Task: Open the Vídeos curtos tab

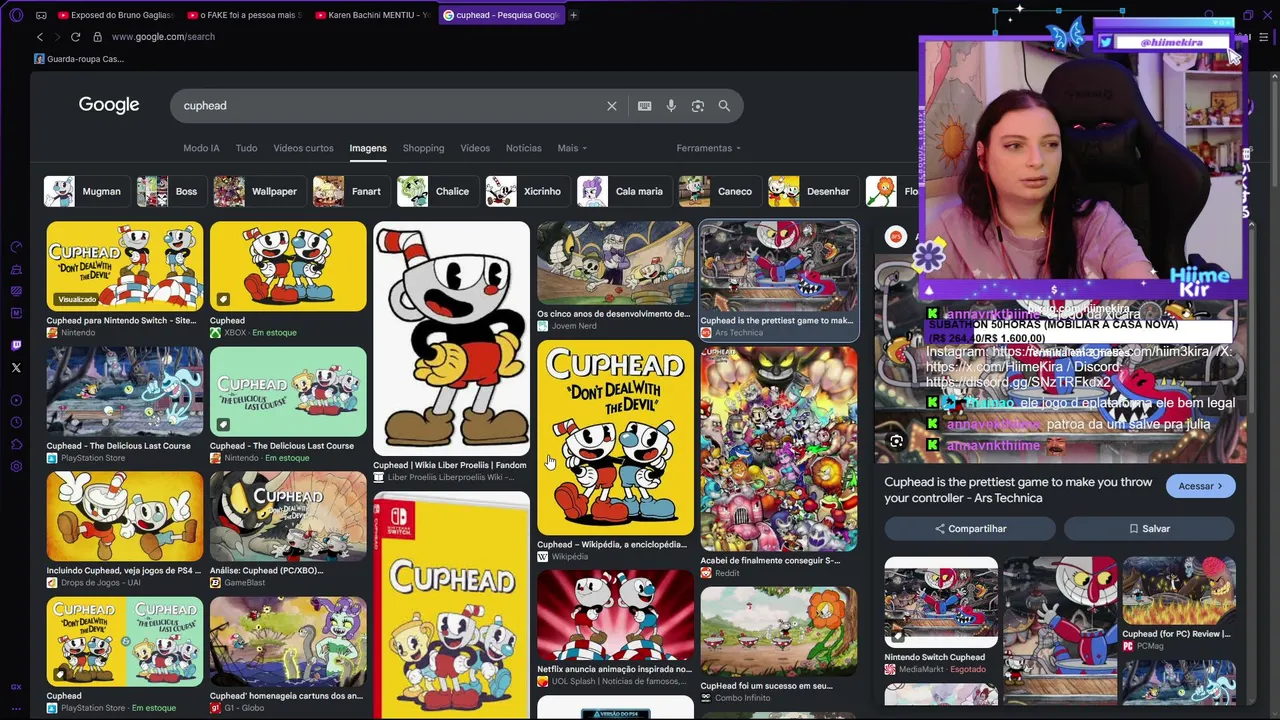Action: [303, 148]
